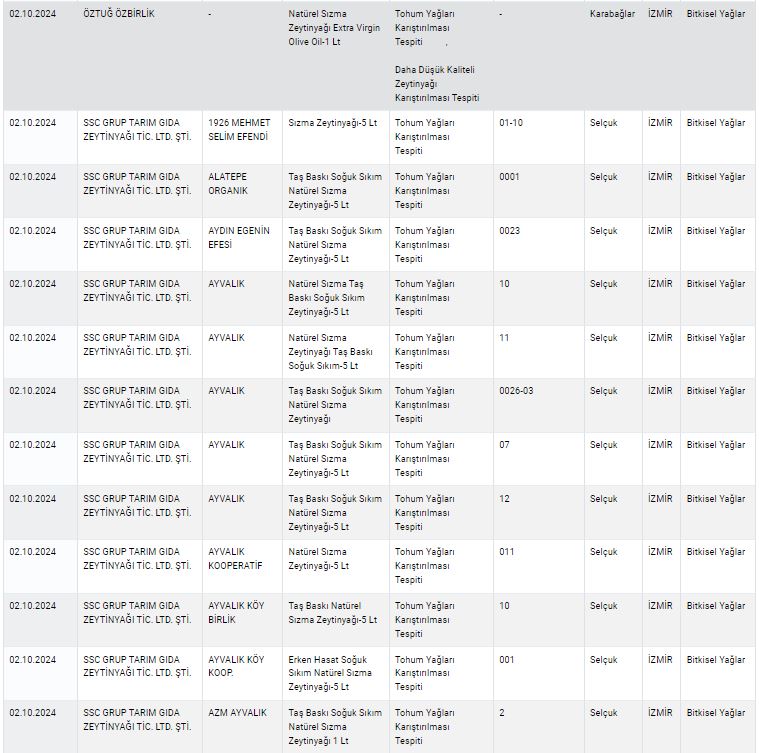Click batch number 011 cell

click(x=506, y=552)
